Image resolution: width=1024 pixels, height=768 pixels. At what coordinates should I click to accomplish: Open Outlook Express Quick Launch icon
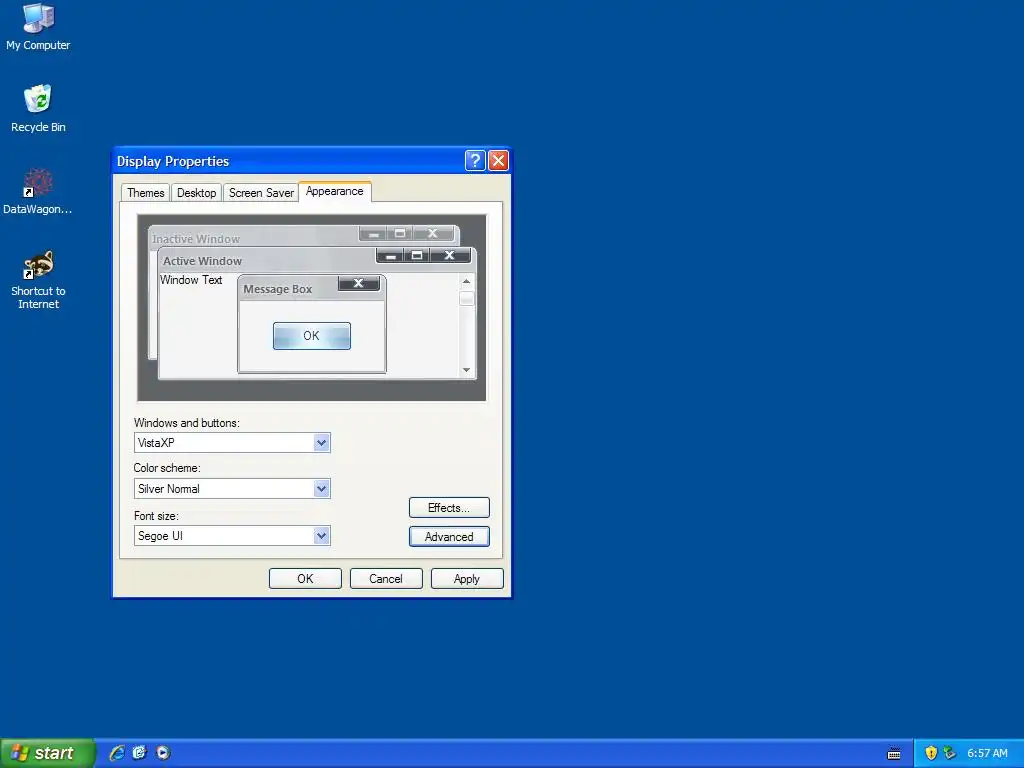click(140, 753)
